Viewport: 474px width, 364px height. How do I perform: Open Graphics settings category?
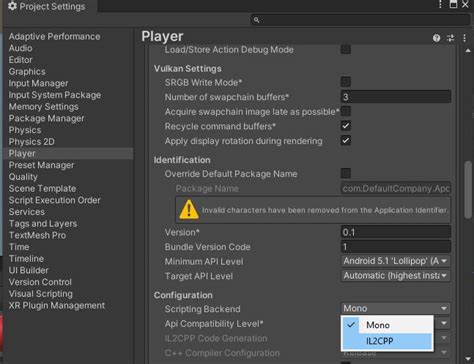[x=27, y=71]
